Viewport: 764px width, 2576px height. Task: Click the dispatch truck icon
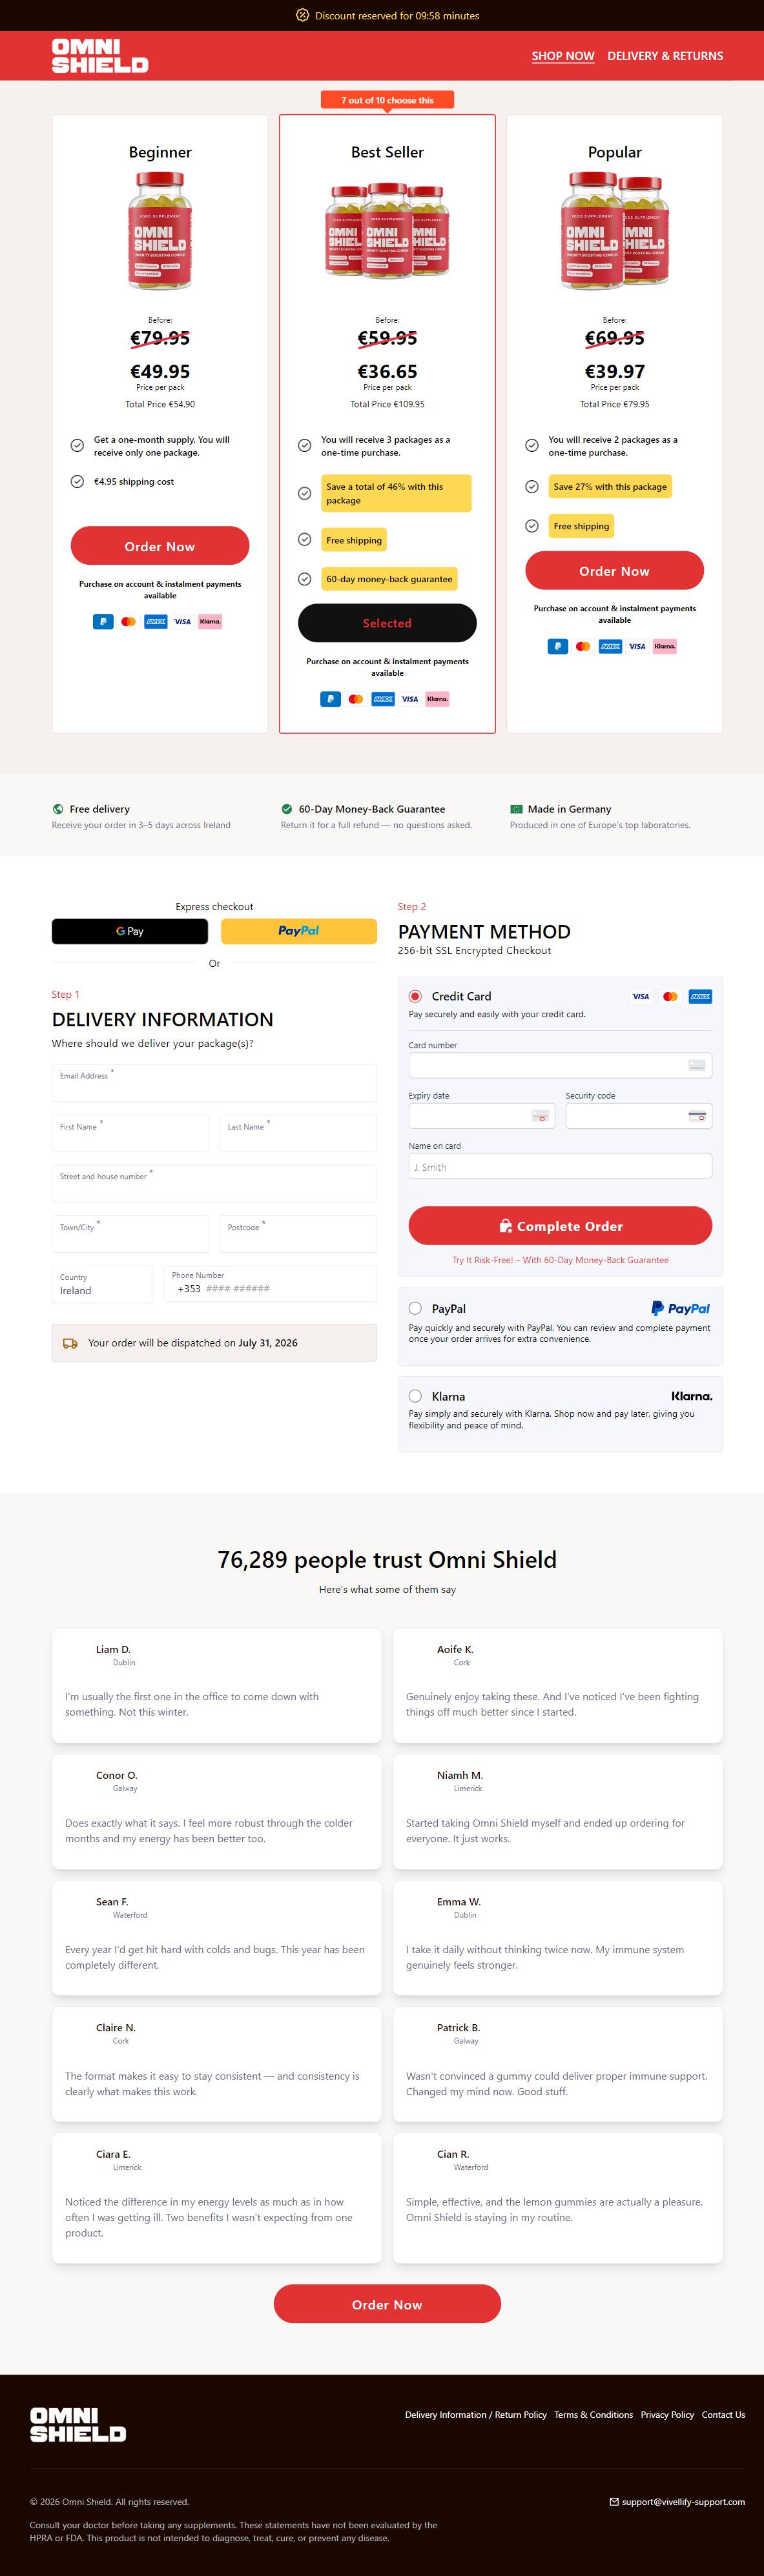tap(70, 1343)
